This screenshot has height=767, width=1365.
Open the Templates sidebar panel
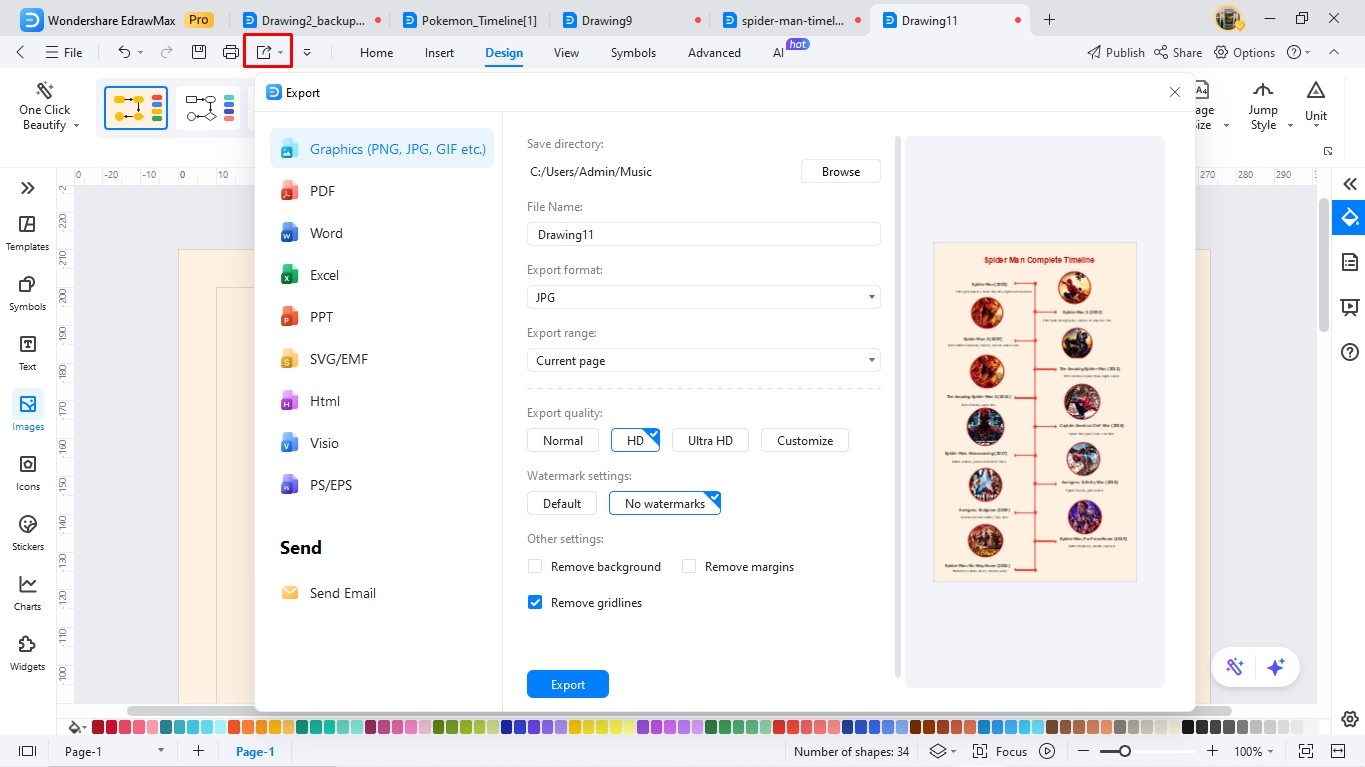28,233
